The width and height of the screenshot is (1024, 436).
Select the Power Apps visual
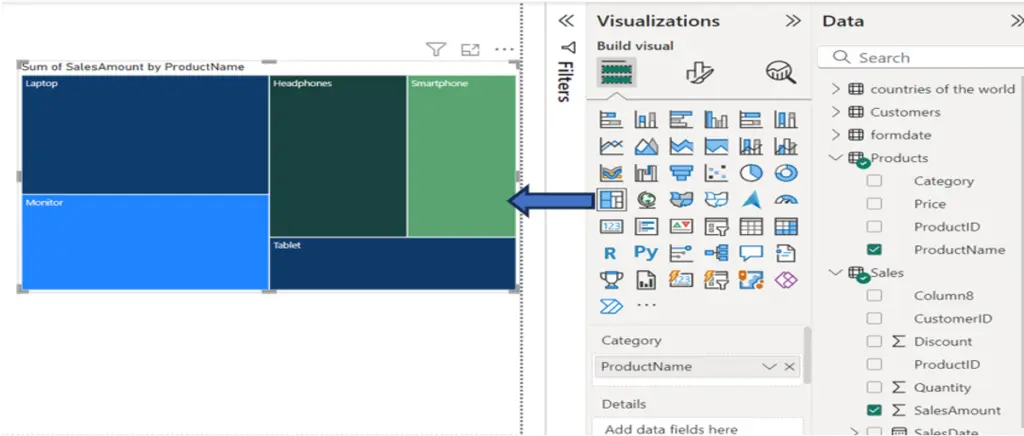[786, 280]
